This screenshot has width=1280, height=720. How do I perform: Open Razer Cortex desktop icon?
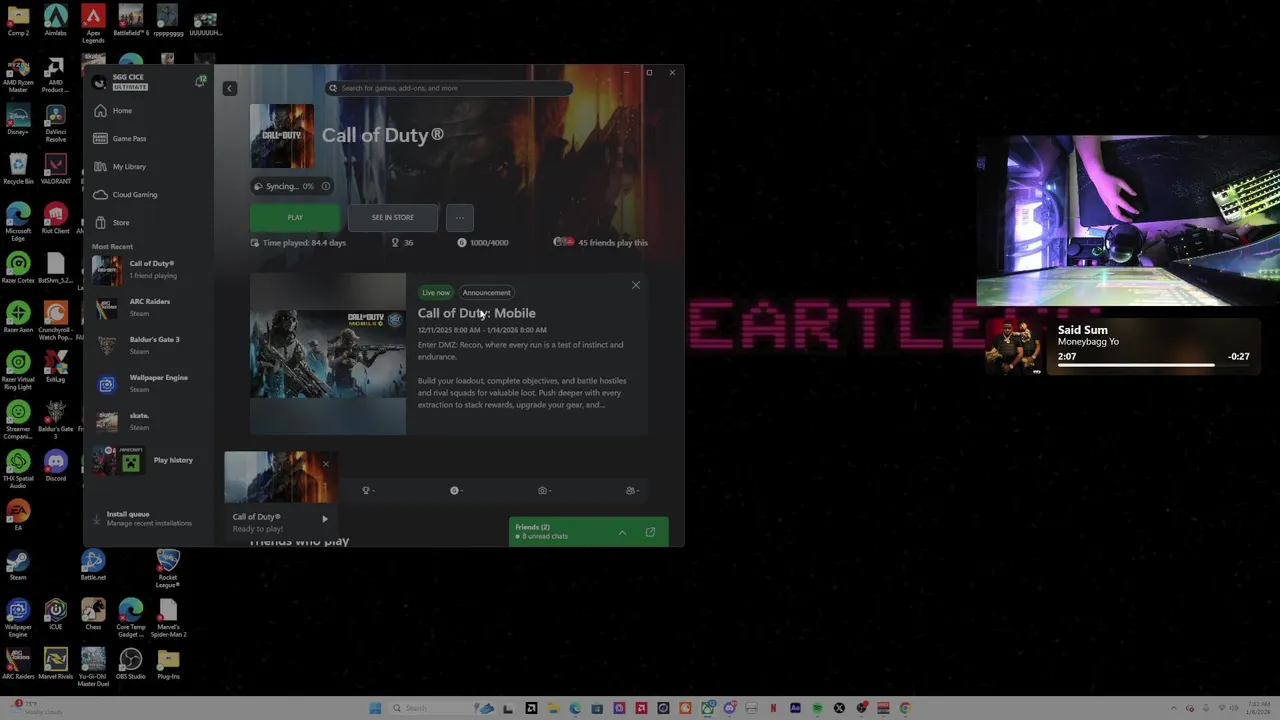coord(18,268)
